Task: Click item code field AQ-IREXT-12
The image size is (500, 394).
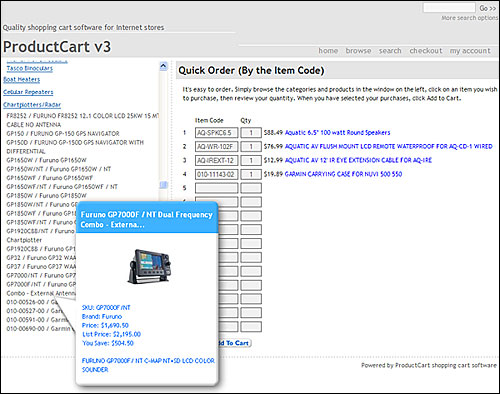Action: (x=217, y=160)
